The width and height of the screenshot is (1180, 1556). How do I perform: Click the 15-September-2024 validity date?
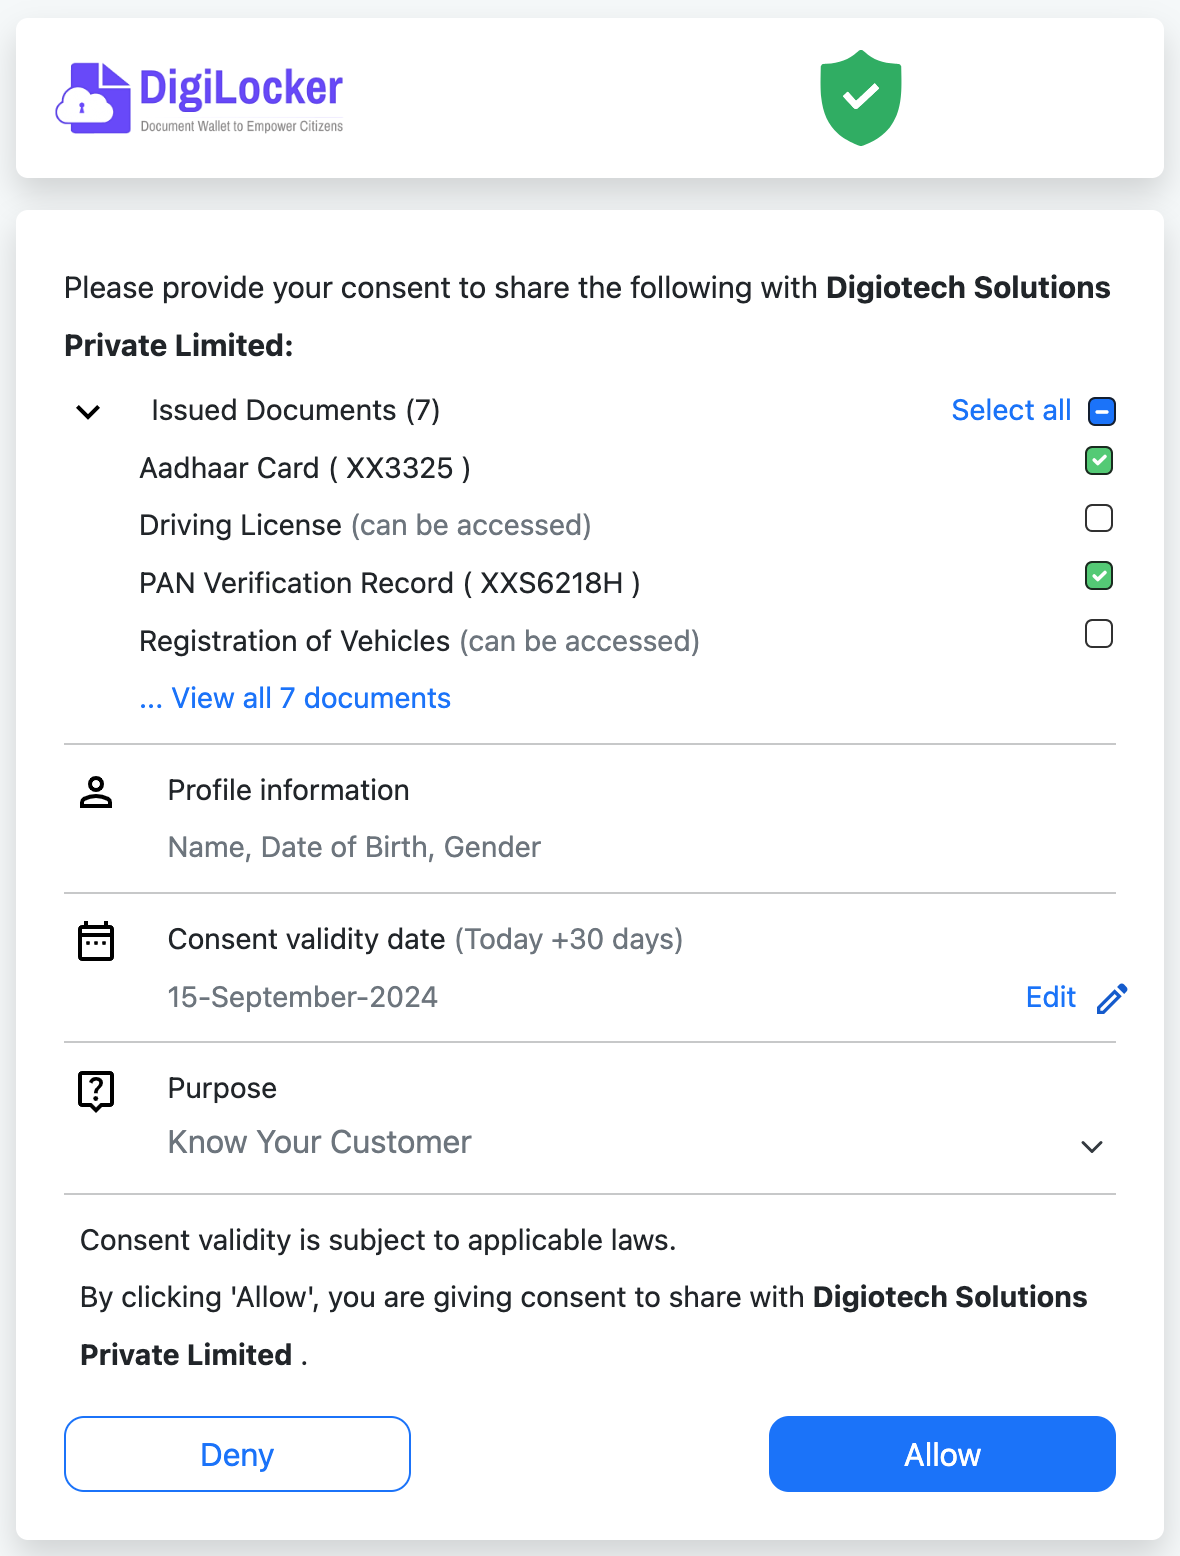click(x=302, y=997)
